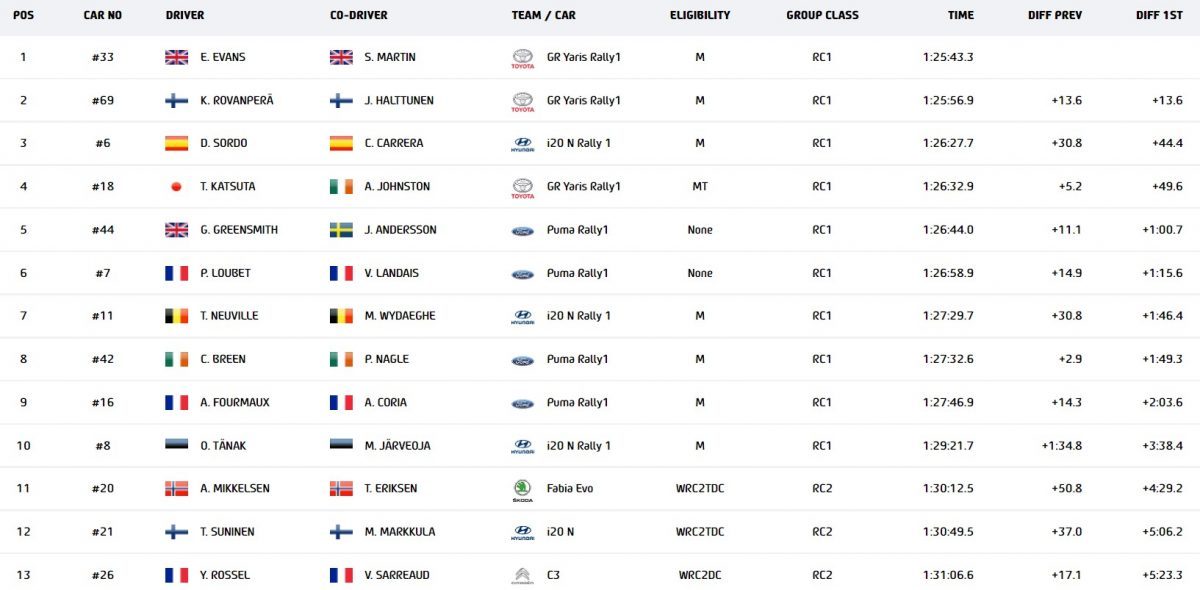Sort by the POS column header
The width and height of the screenshot is (1200, 590).
coord(23,16)
